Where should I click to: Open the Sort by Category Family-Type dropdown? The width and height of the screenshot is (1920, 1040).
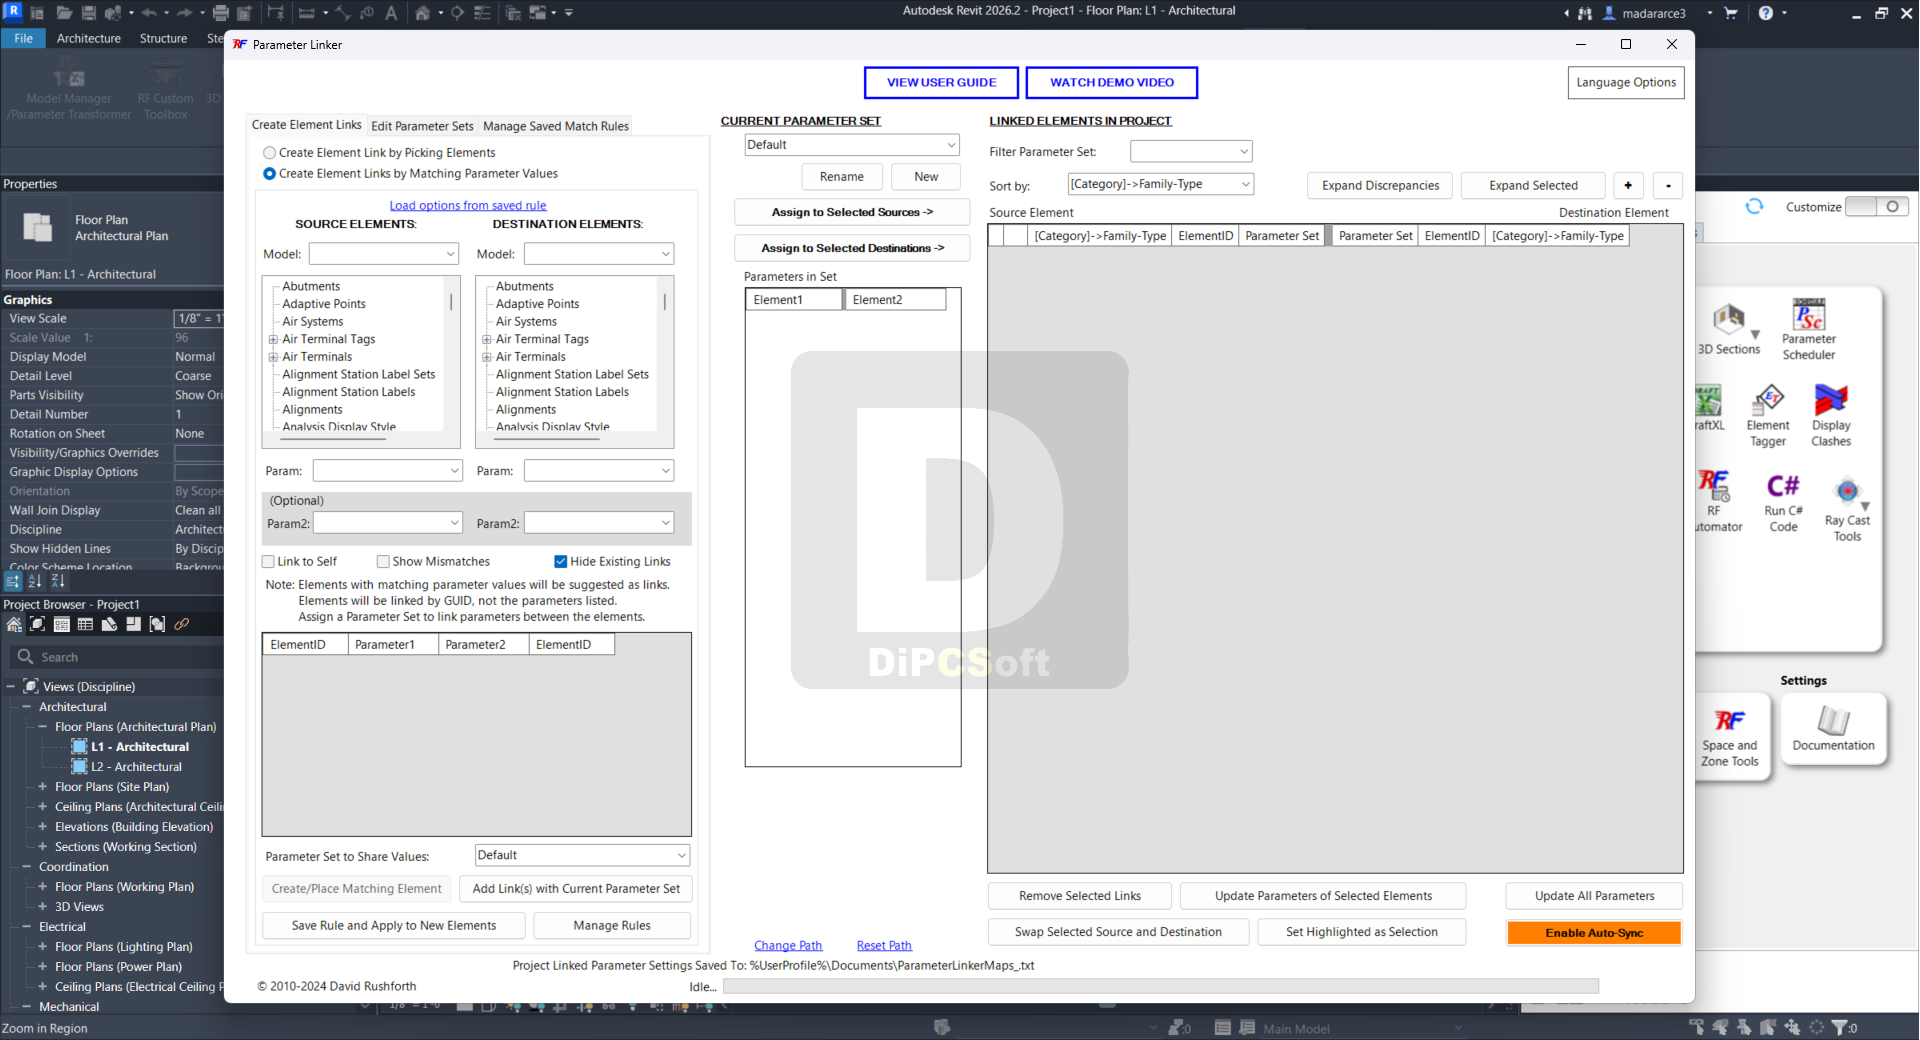click(x=1161, y=184)
